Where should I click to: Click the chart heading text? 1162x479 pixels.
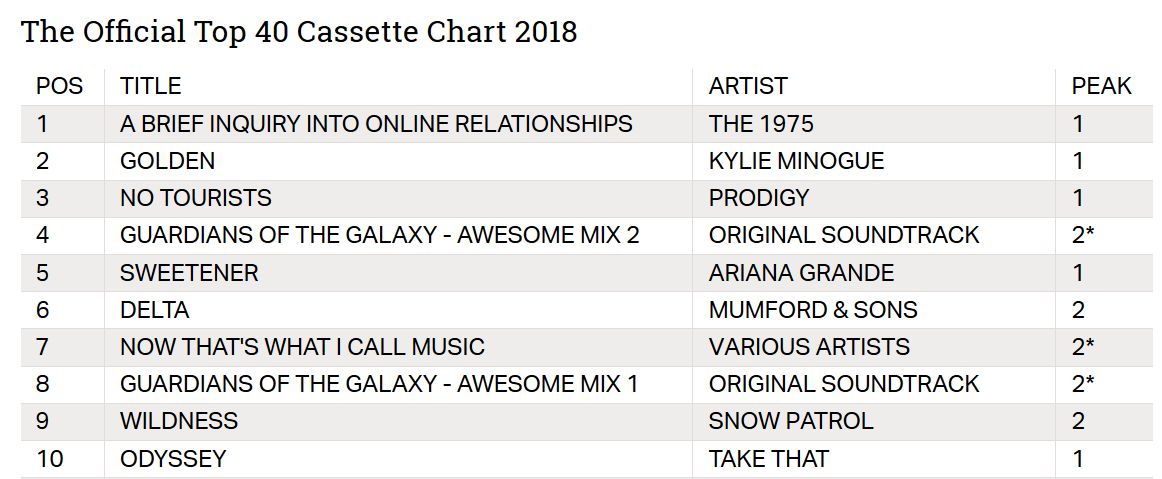299,32
